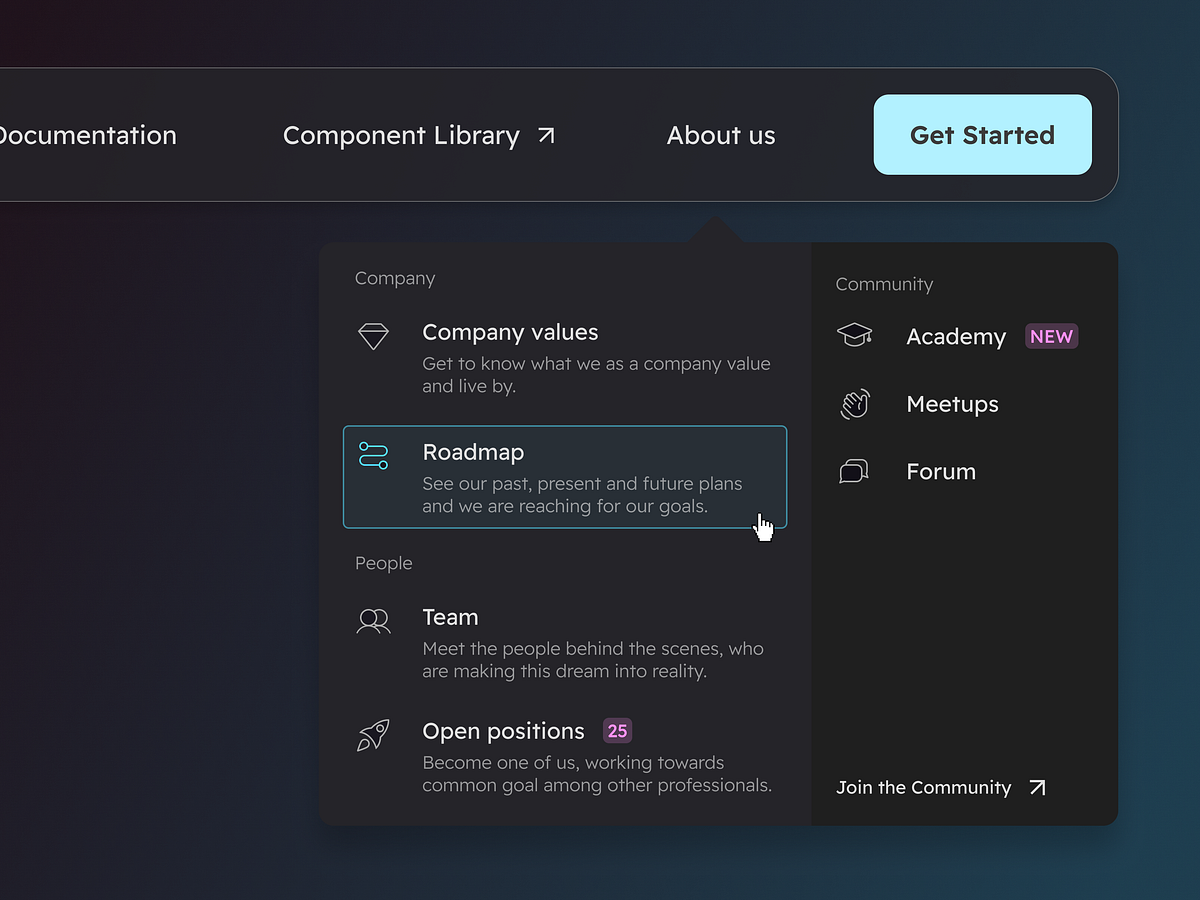Click the external link arrow next to Component Library

[545, 135]
